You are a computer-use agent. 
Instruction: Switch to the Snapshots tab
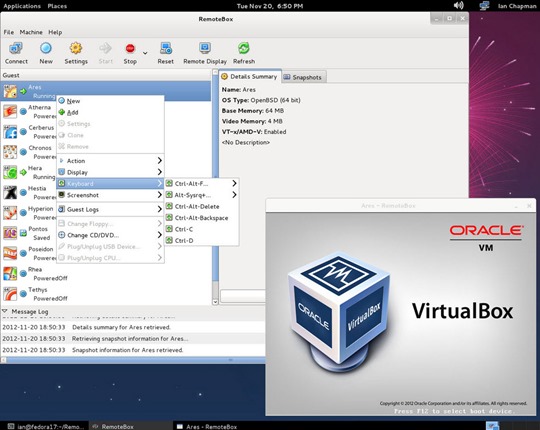[x=304, y=77]
